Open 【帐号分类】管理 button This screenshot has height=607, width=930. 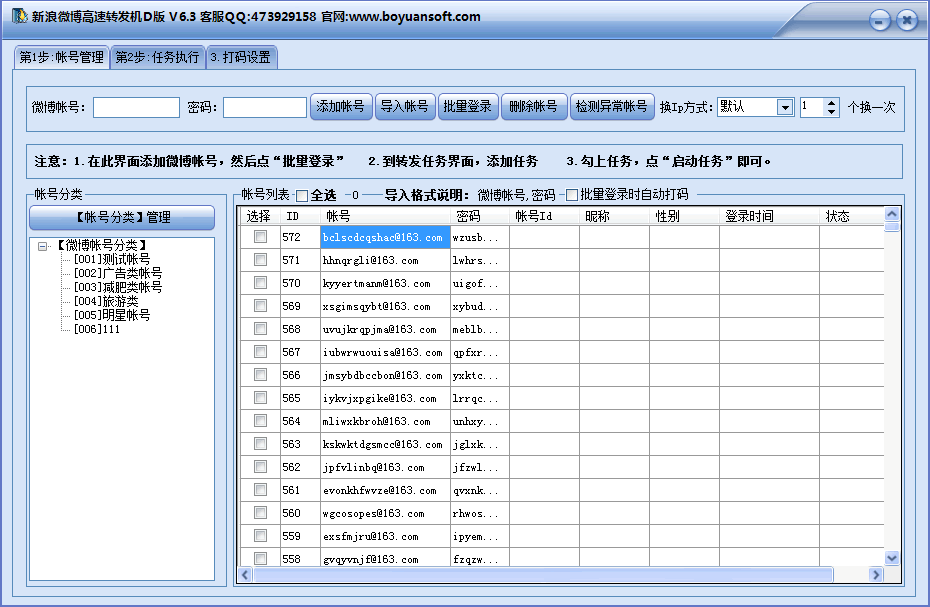point(122,218)
